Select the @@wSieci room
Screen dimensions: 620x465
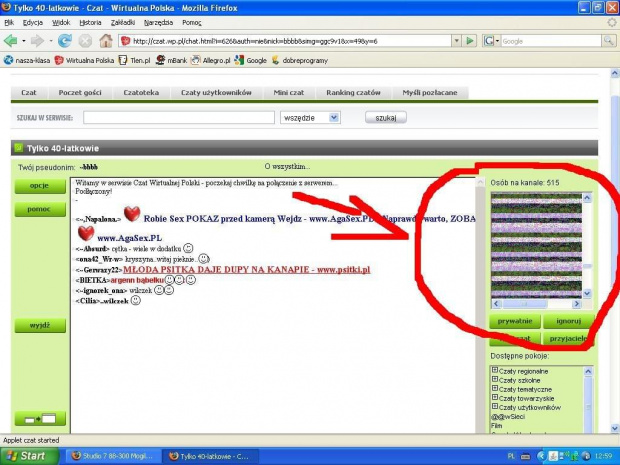508,416
